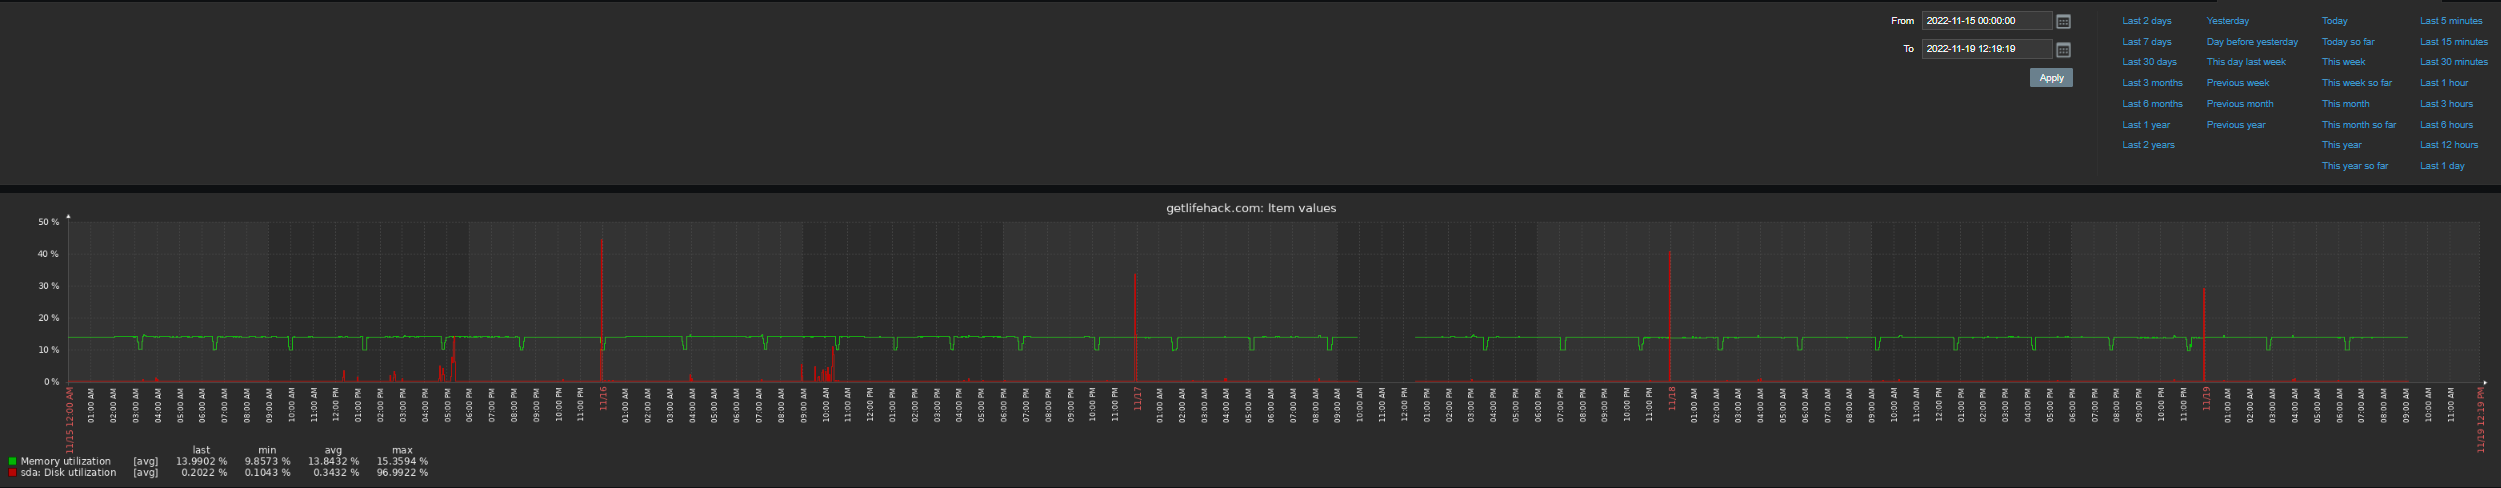
Task: Click the sda: Disk utilization legend label
Action: pyautogui.click(x=68, y=472)
